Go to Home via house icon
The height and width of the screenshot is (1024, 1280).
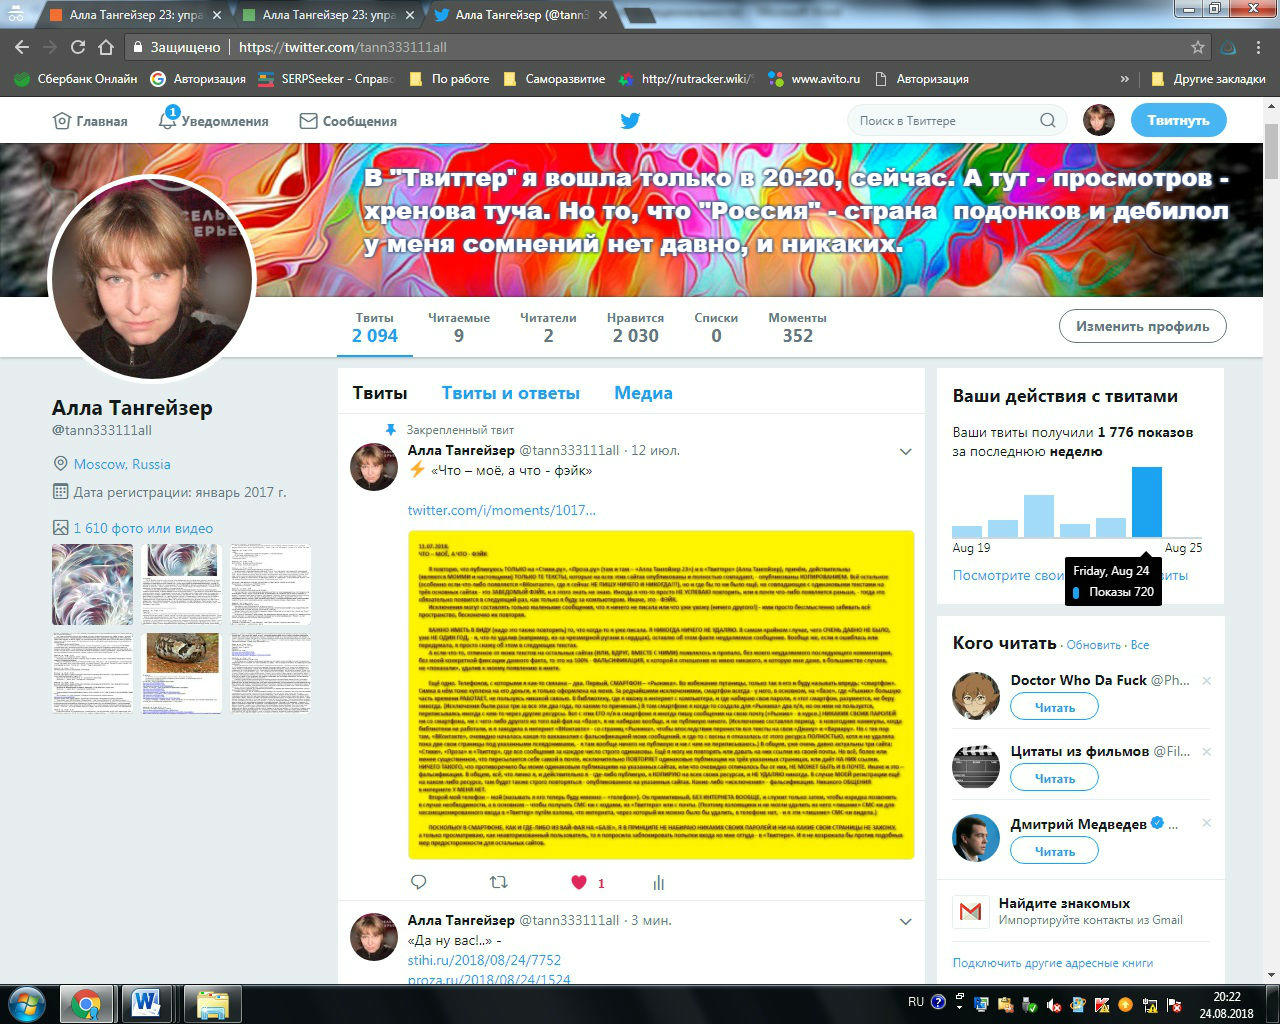61,121
